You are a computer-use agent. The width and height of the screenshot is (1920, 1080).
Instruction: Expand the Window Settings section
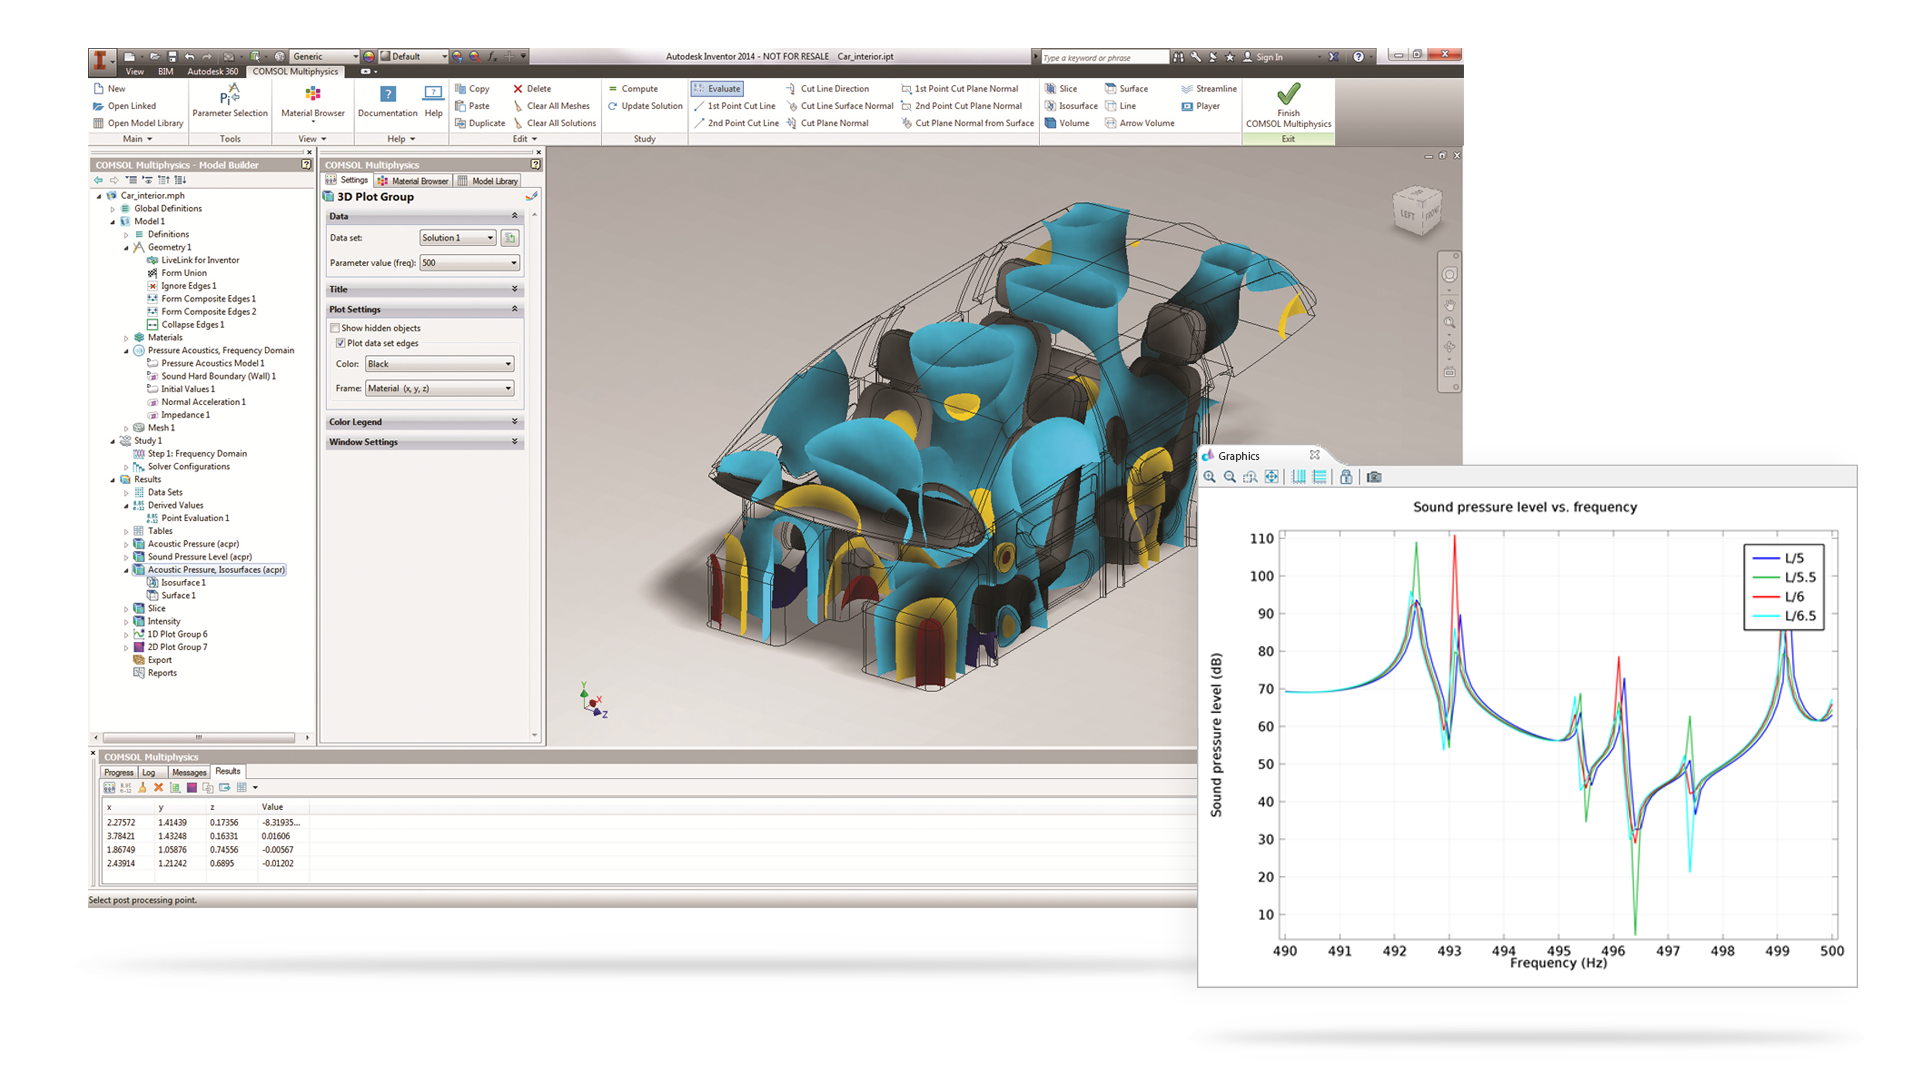point(424,442)
